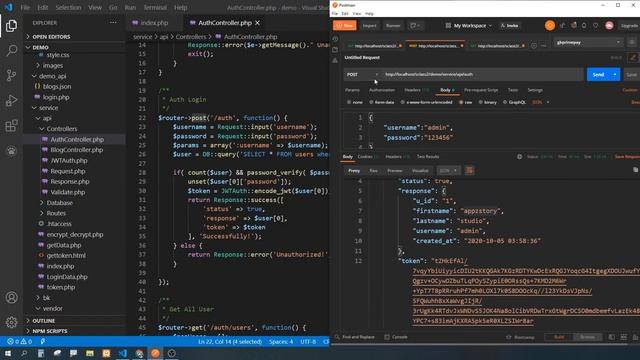Screen dimensions: 640x360
Task: Add a new request tab in Postman
Action: coord(534,46)
